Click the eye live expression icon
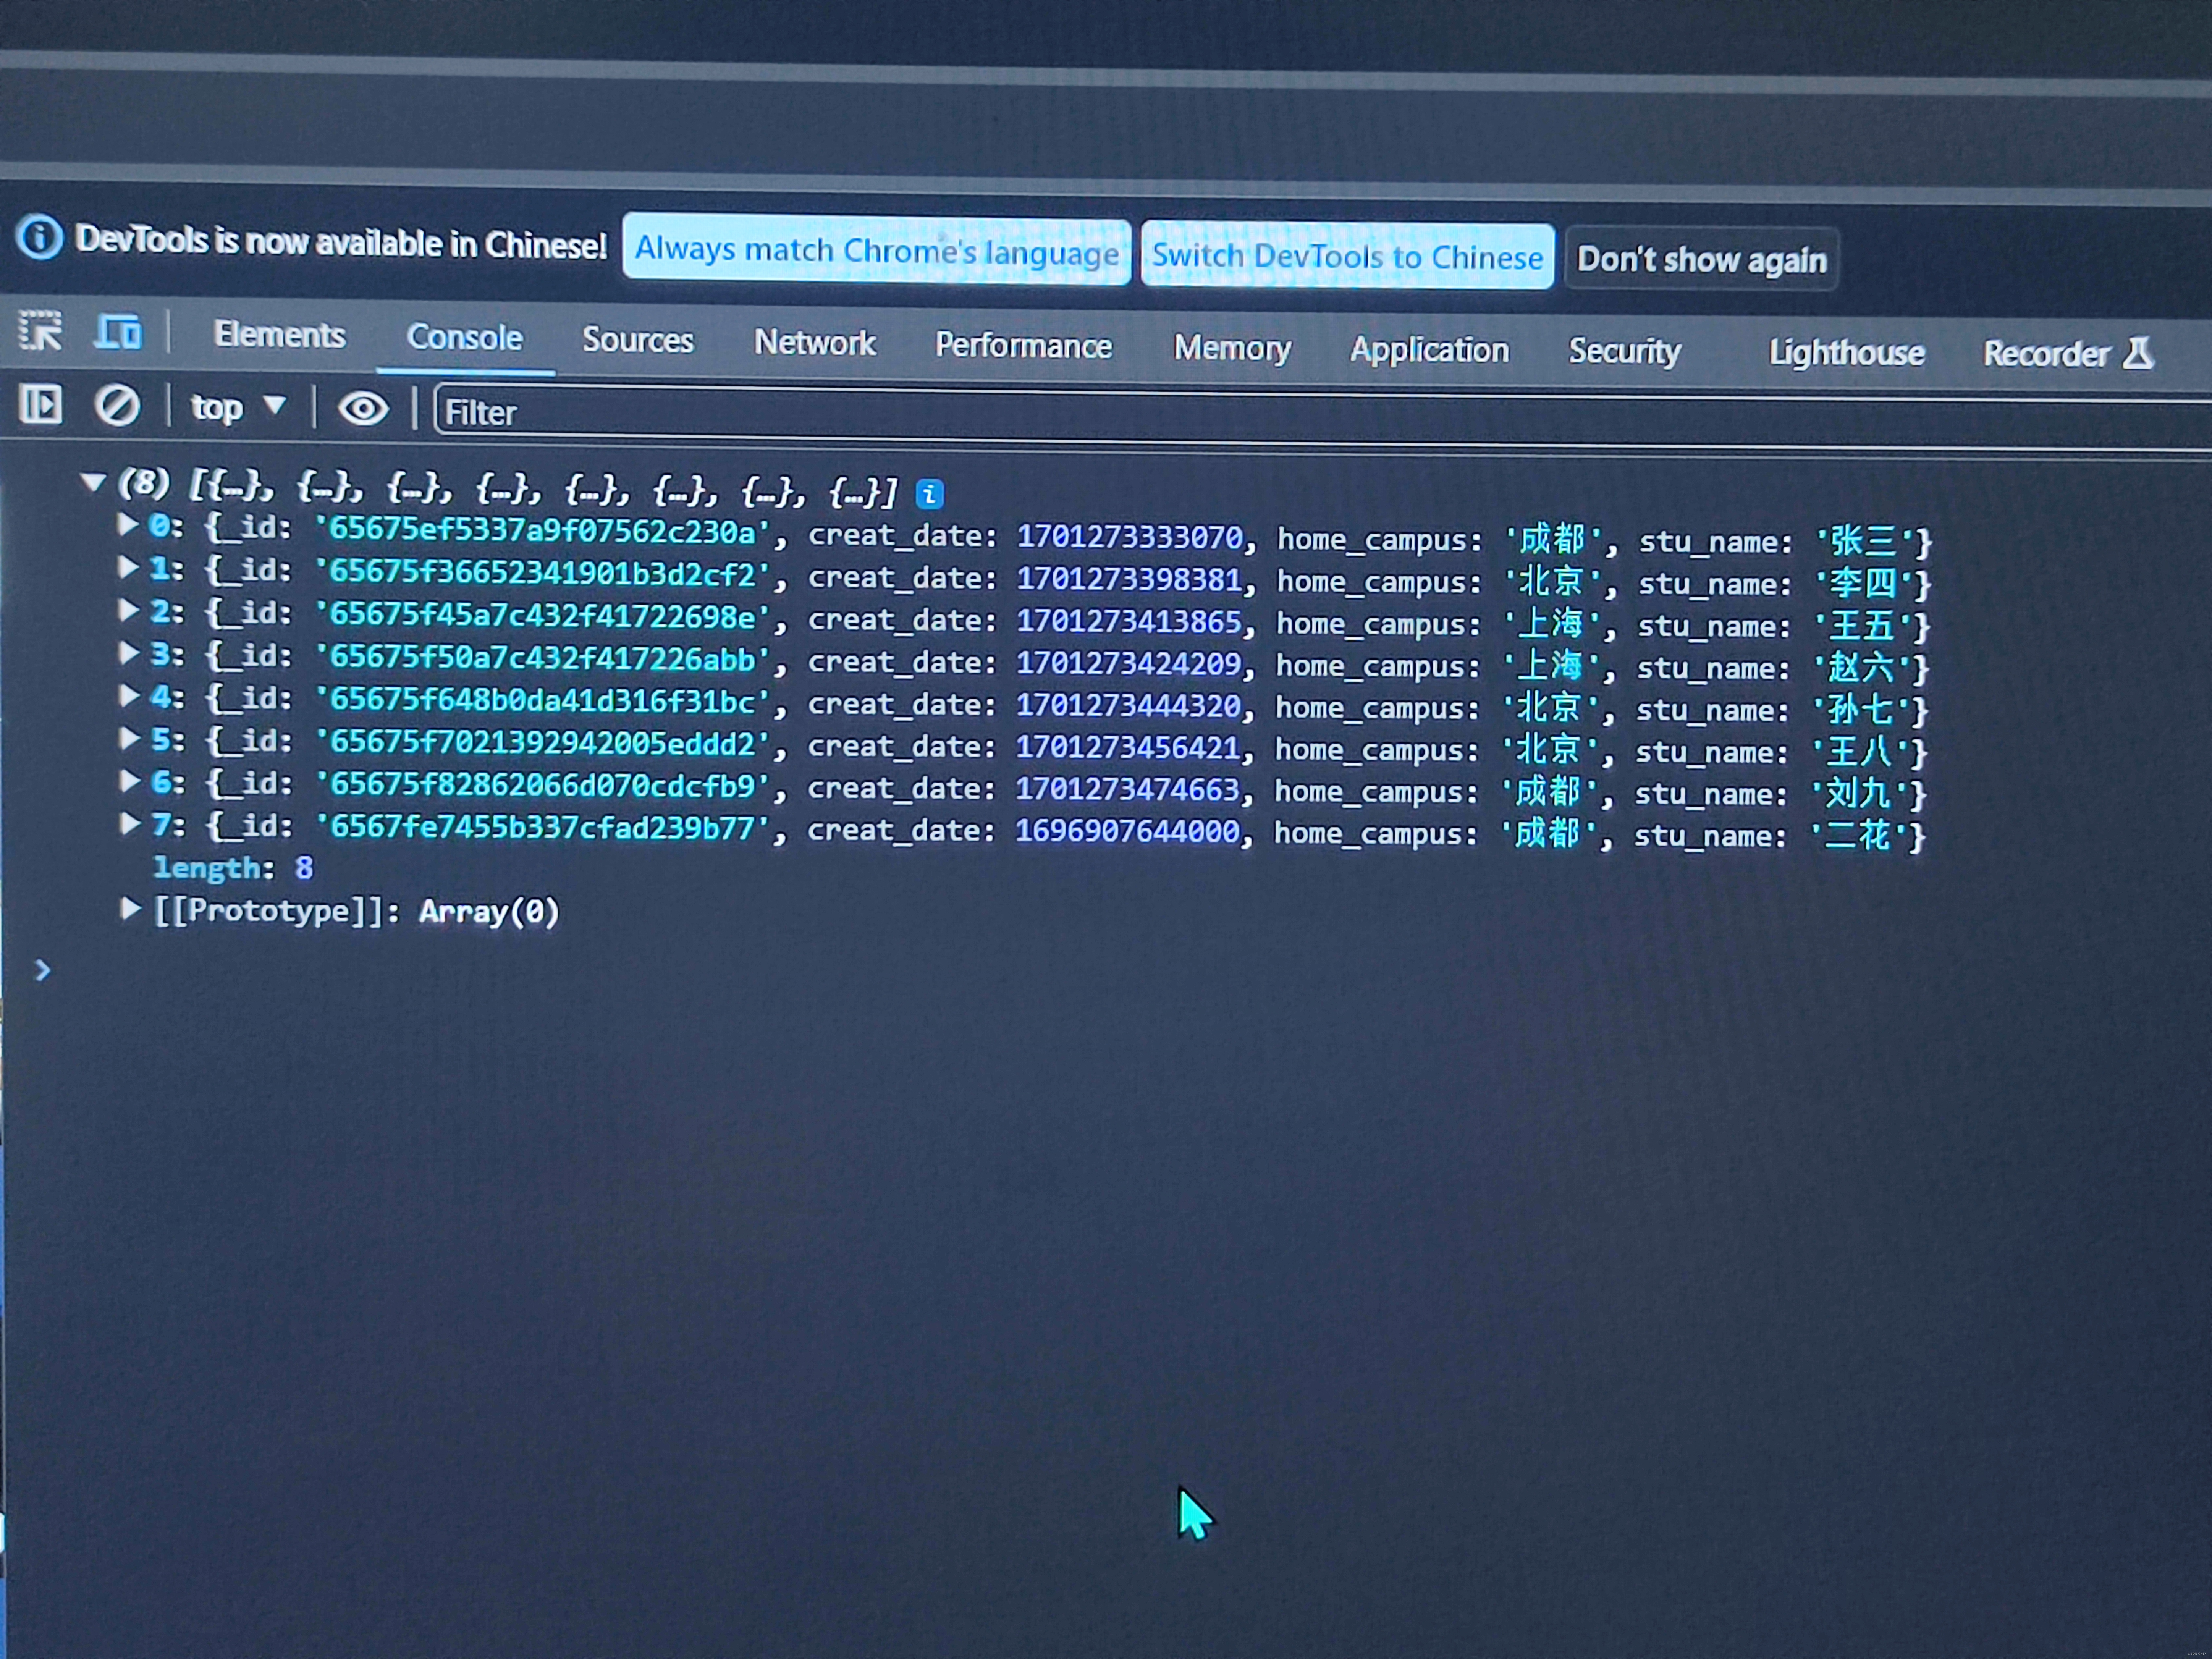This screenshot has height=1659, width=2212. point(362,408)
